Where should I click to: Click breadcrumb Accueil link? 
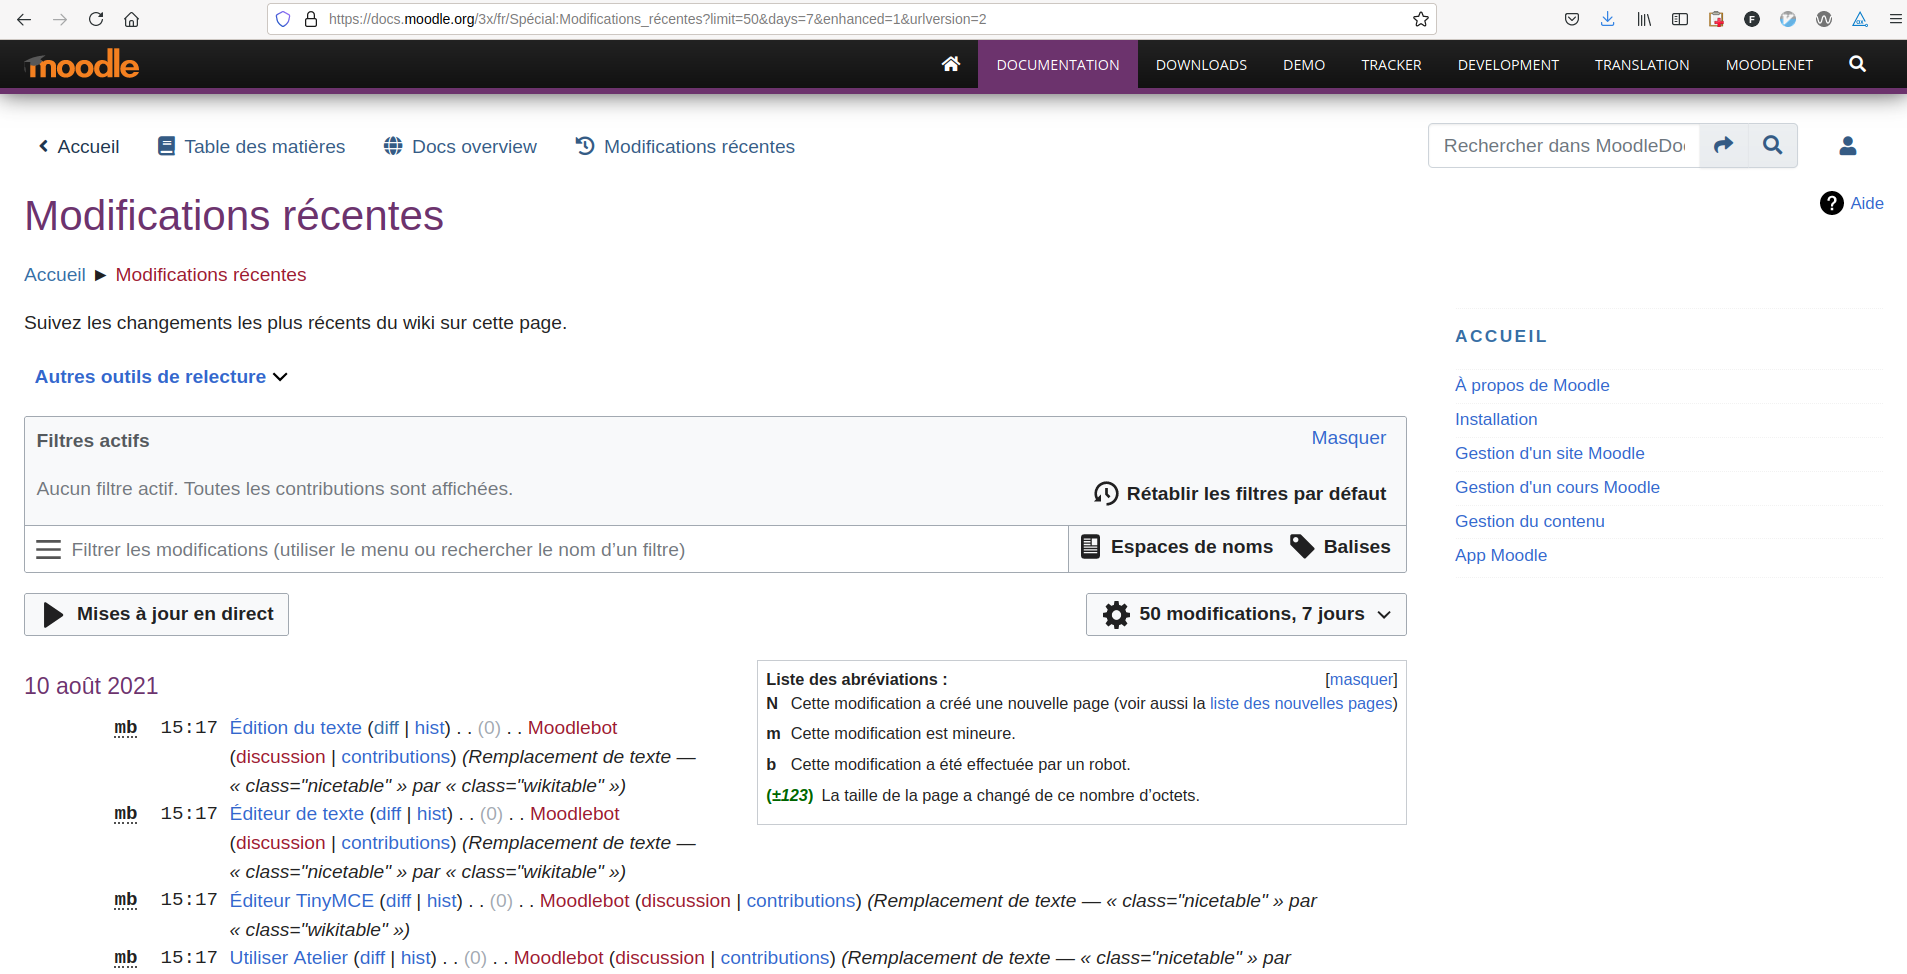(x=55, y=275)
